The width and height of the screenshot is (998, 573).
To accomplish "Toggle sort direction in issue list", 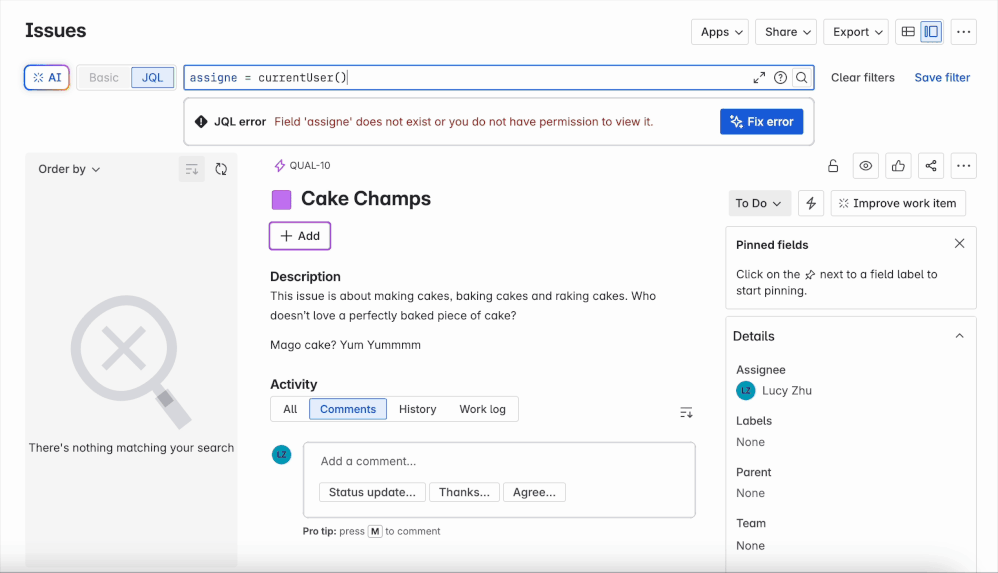I will [x=192, y=169].
